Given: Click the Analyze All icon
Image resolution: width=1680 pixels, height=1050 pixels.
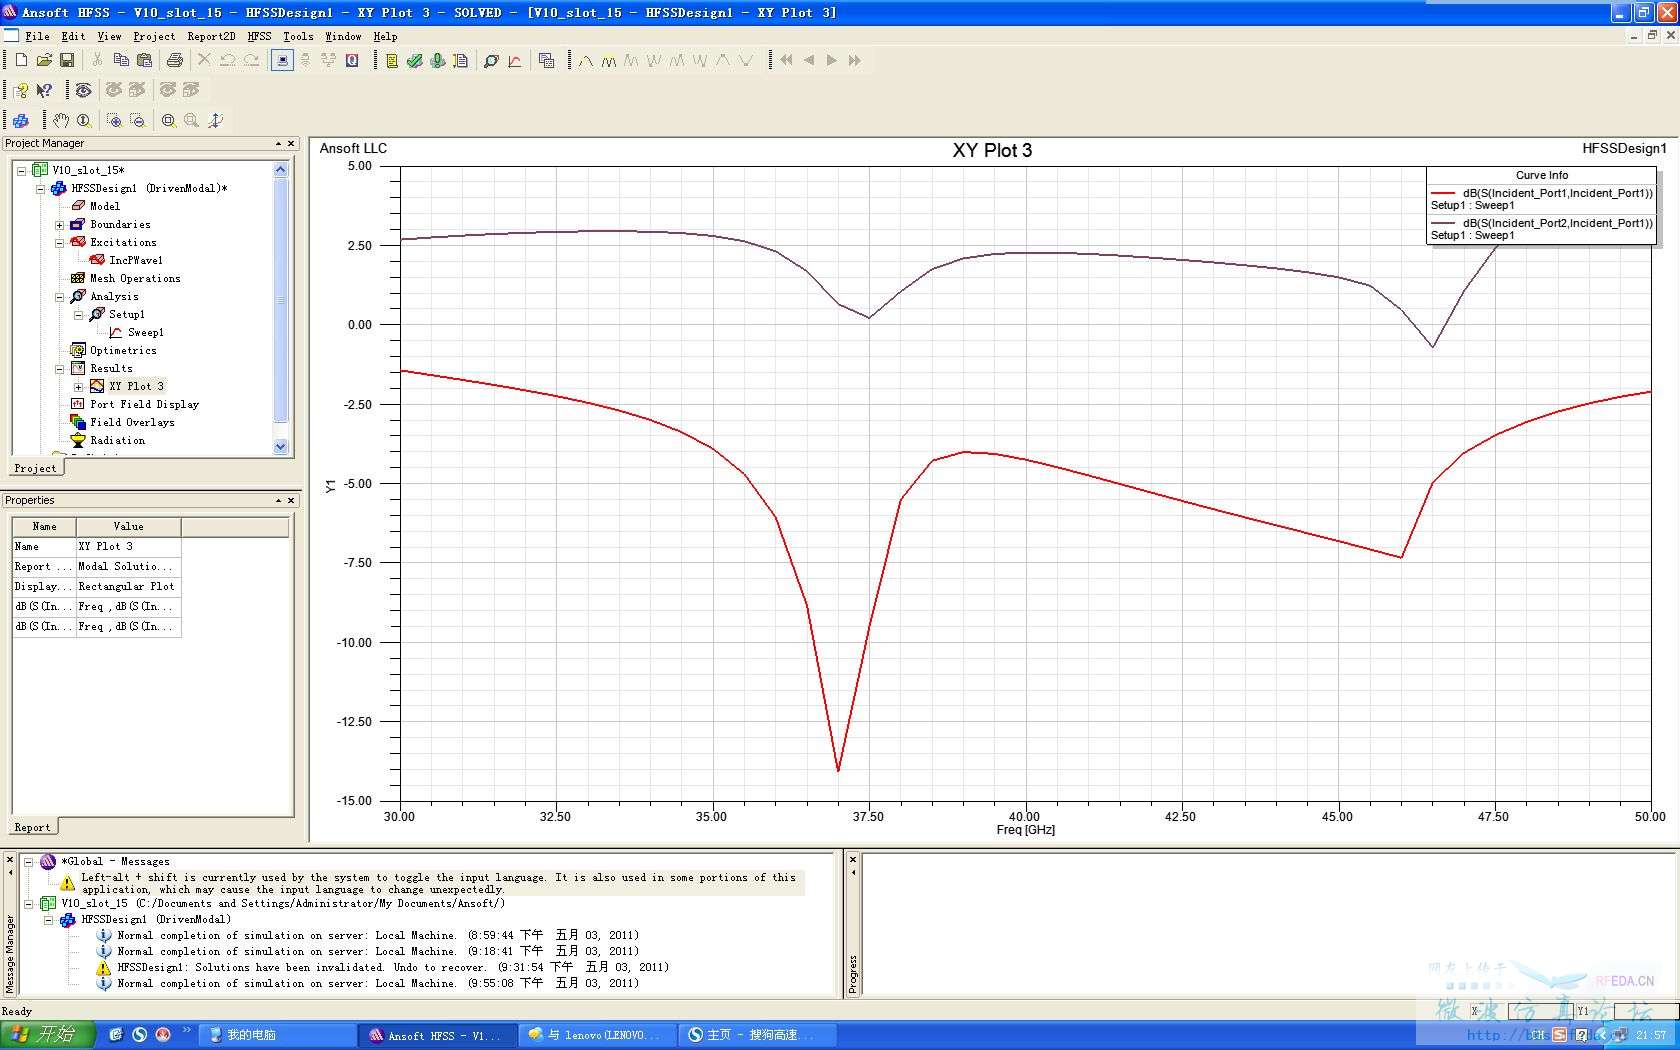Looking at the screenshot, I should (x=438, y=61).
